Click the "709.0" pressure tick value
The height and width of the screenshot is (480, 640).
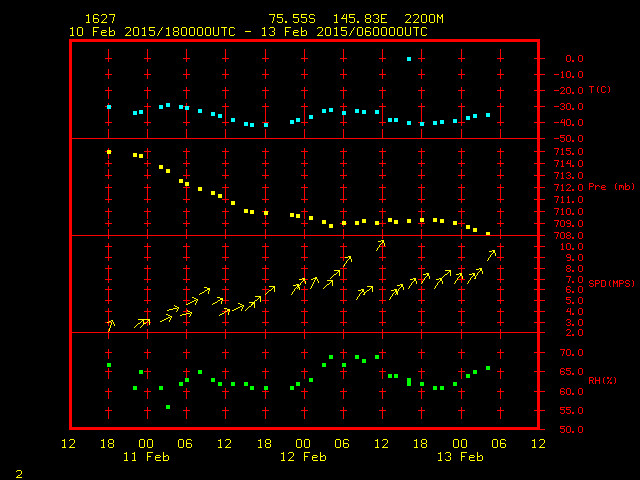coord(569,224)
